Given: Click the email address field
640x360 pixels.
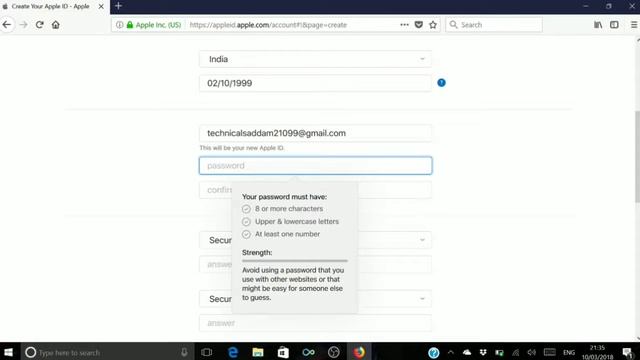Looking at the screenshot, I should click(315, 133).
